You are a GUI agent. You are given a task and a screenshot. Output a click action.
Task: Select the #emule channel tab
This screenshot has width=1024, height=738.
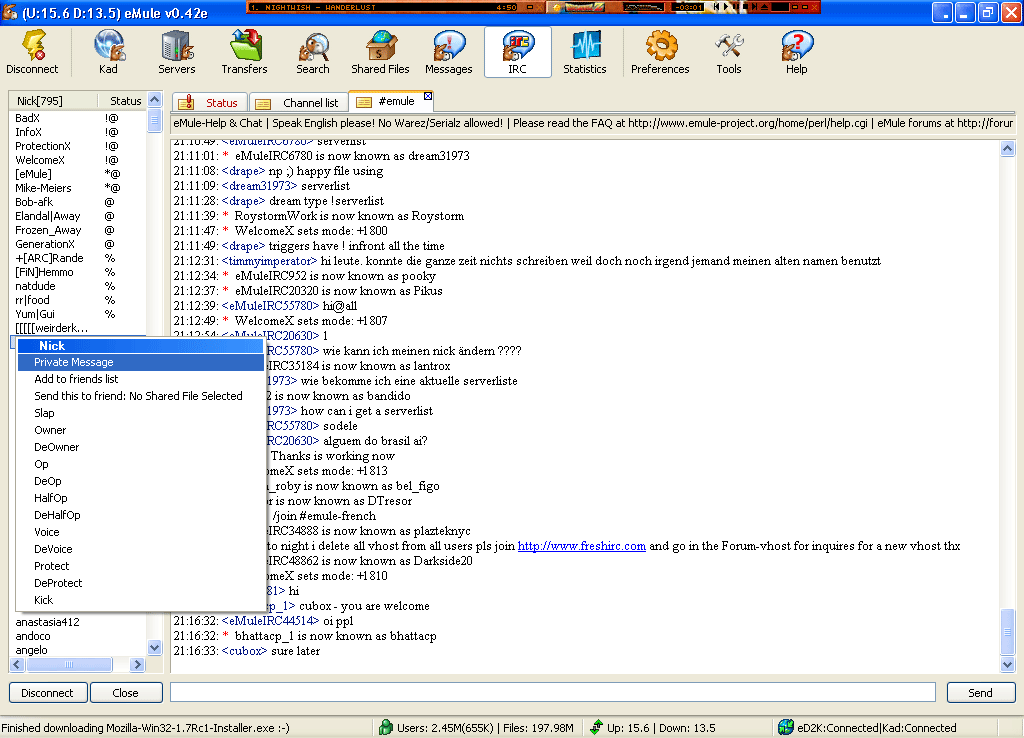(391, 101)
